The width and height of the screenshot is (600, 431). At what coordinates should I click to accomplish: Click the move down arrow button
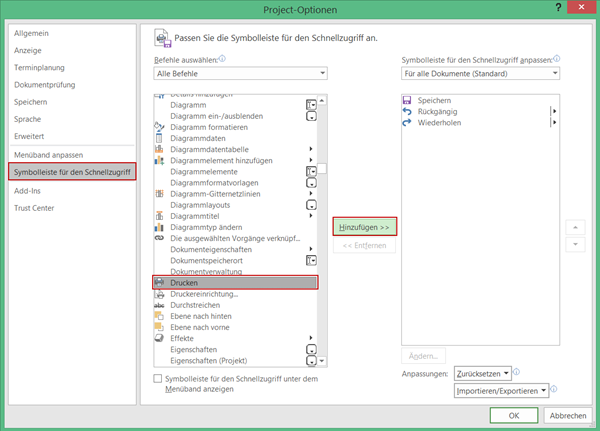575,244
